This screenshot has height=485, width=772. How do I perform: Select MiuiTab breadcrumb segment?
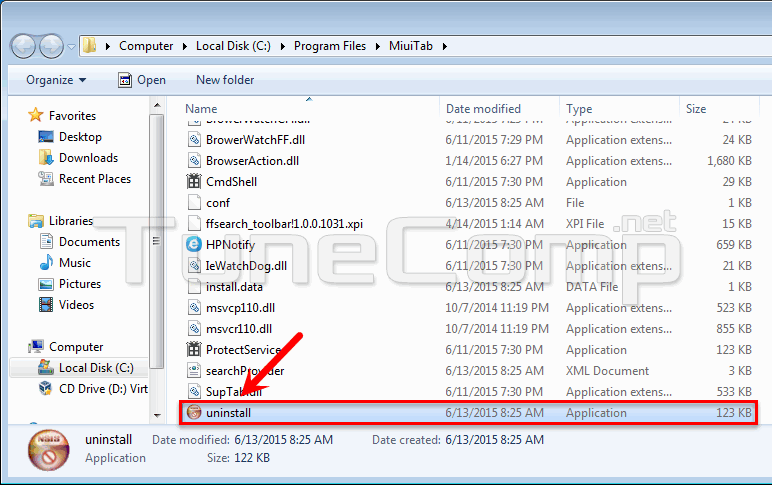click(x=411, y=46)
